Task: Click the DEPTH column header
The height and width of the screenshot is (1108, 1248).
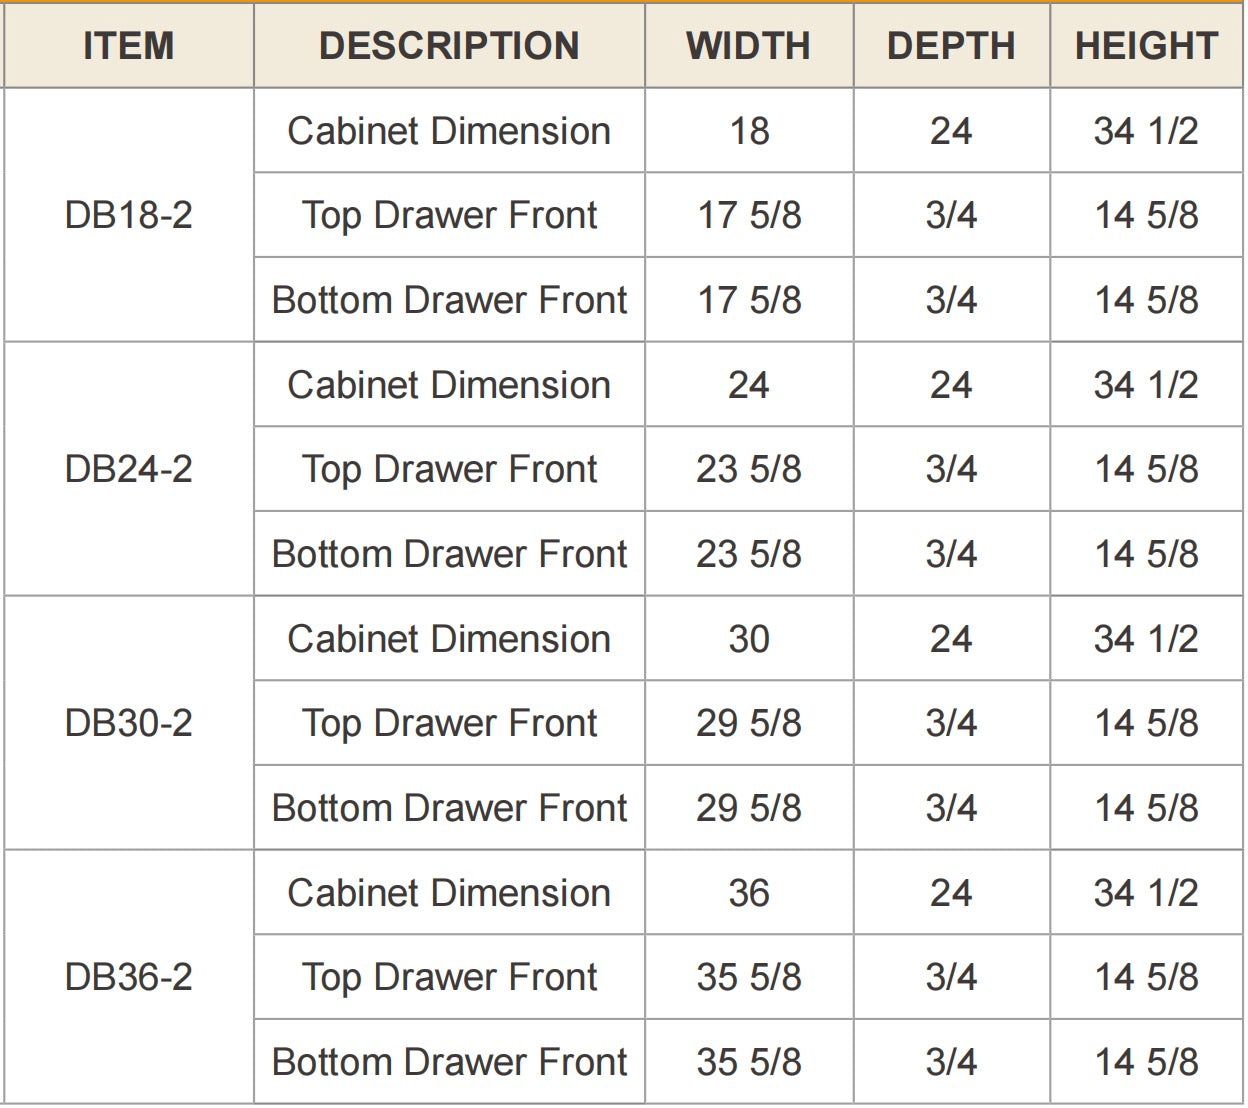Action: click(x=951, y=46)
